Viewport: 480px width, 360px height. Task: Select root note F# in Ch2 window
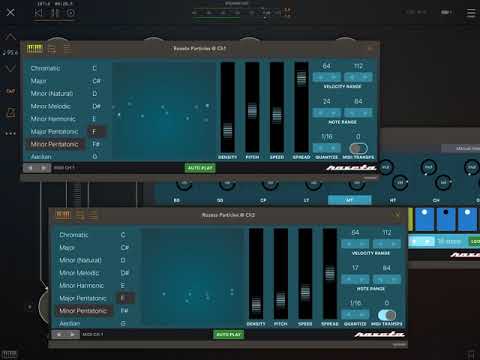124,311
